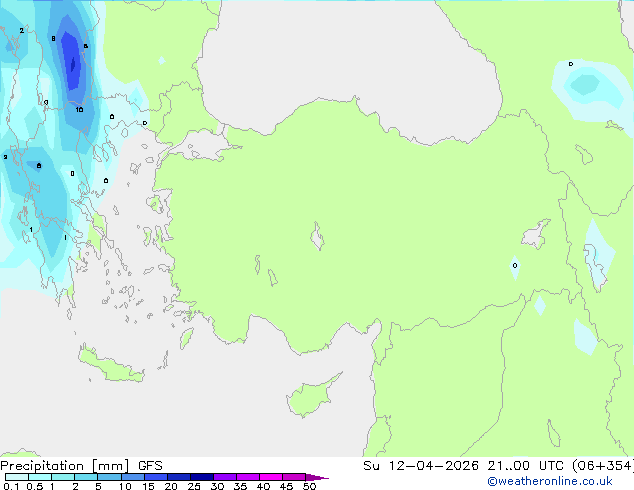Viewport: 634px width, 490px height.
Task: Click the 20–25 mm legend swatch
Action: pos(178,477)
